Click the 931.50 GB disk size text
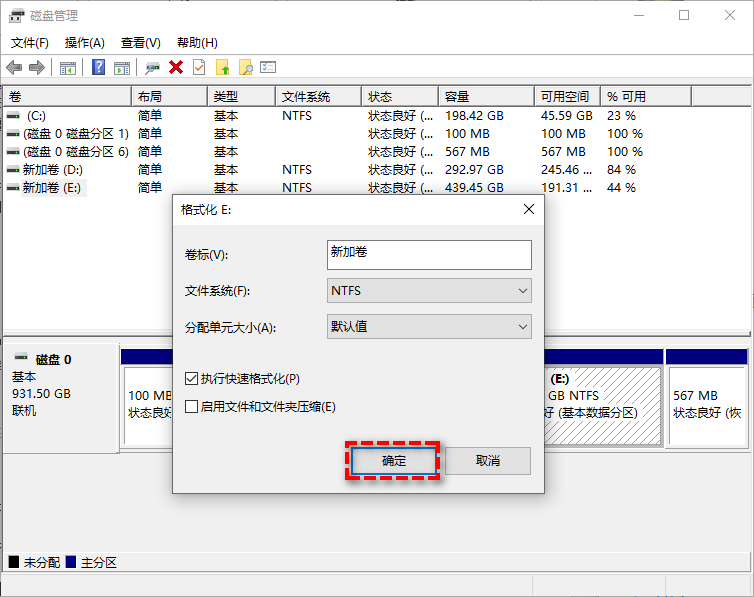This screenshot has width=754, height=597. pyautogui.click(x=41, y=394)
